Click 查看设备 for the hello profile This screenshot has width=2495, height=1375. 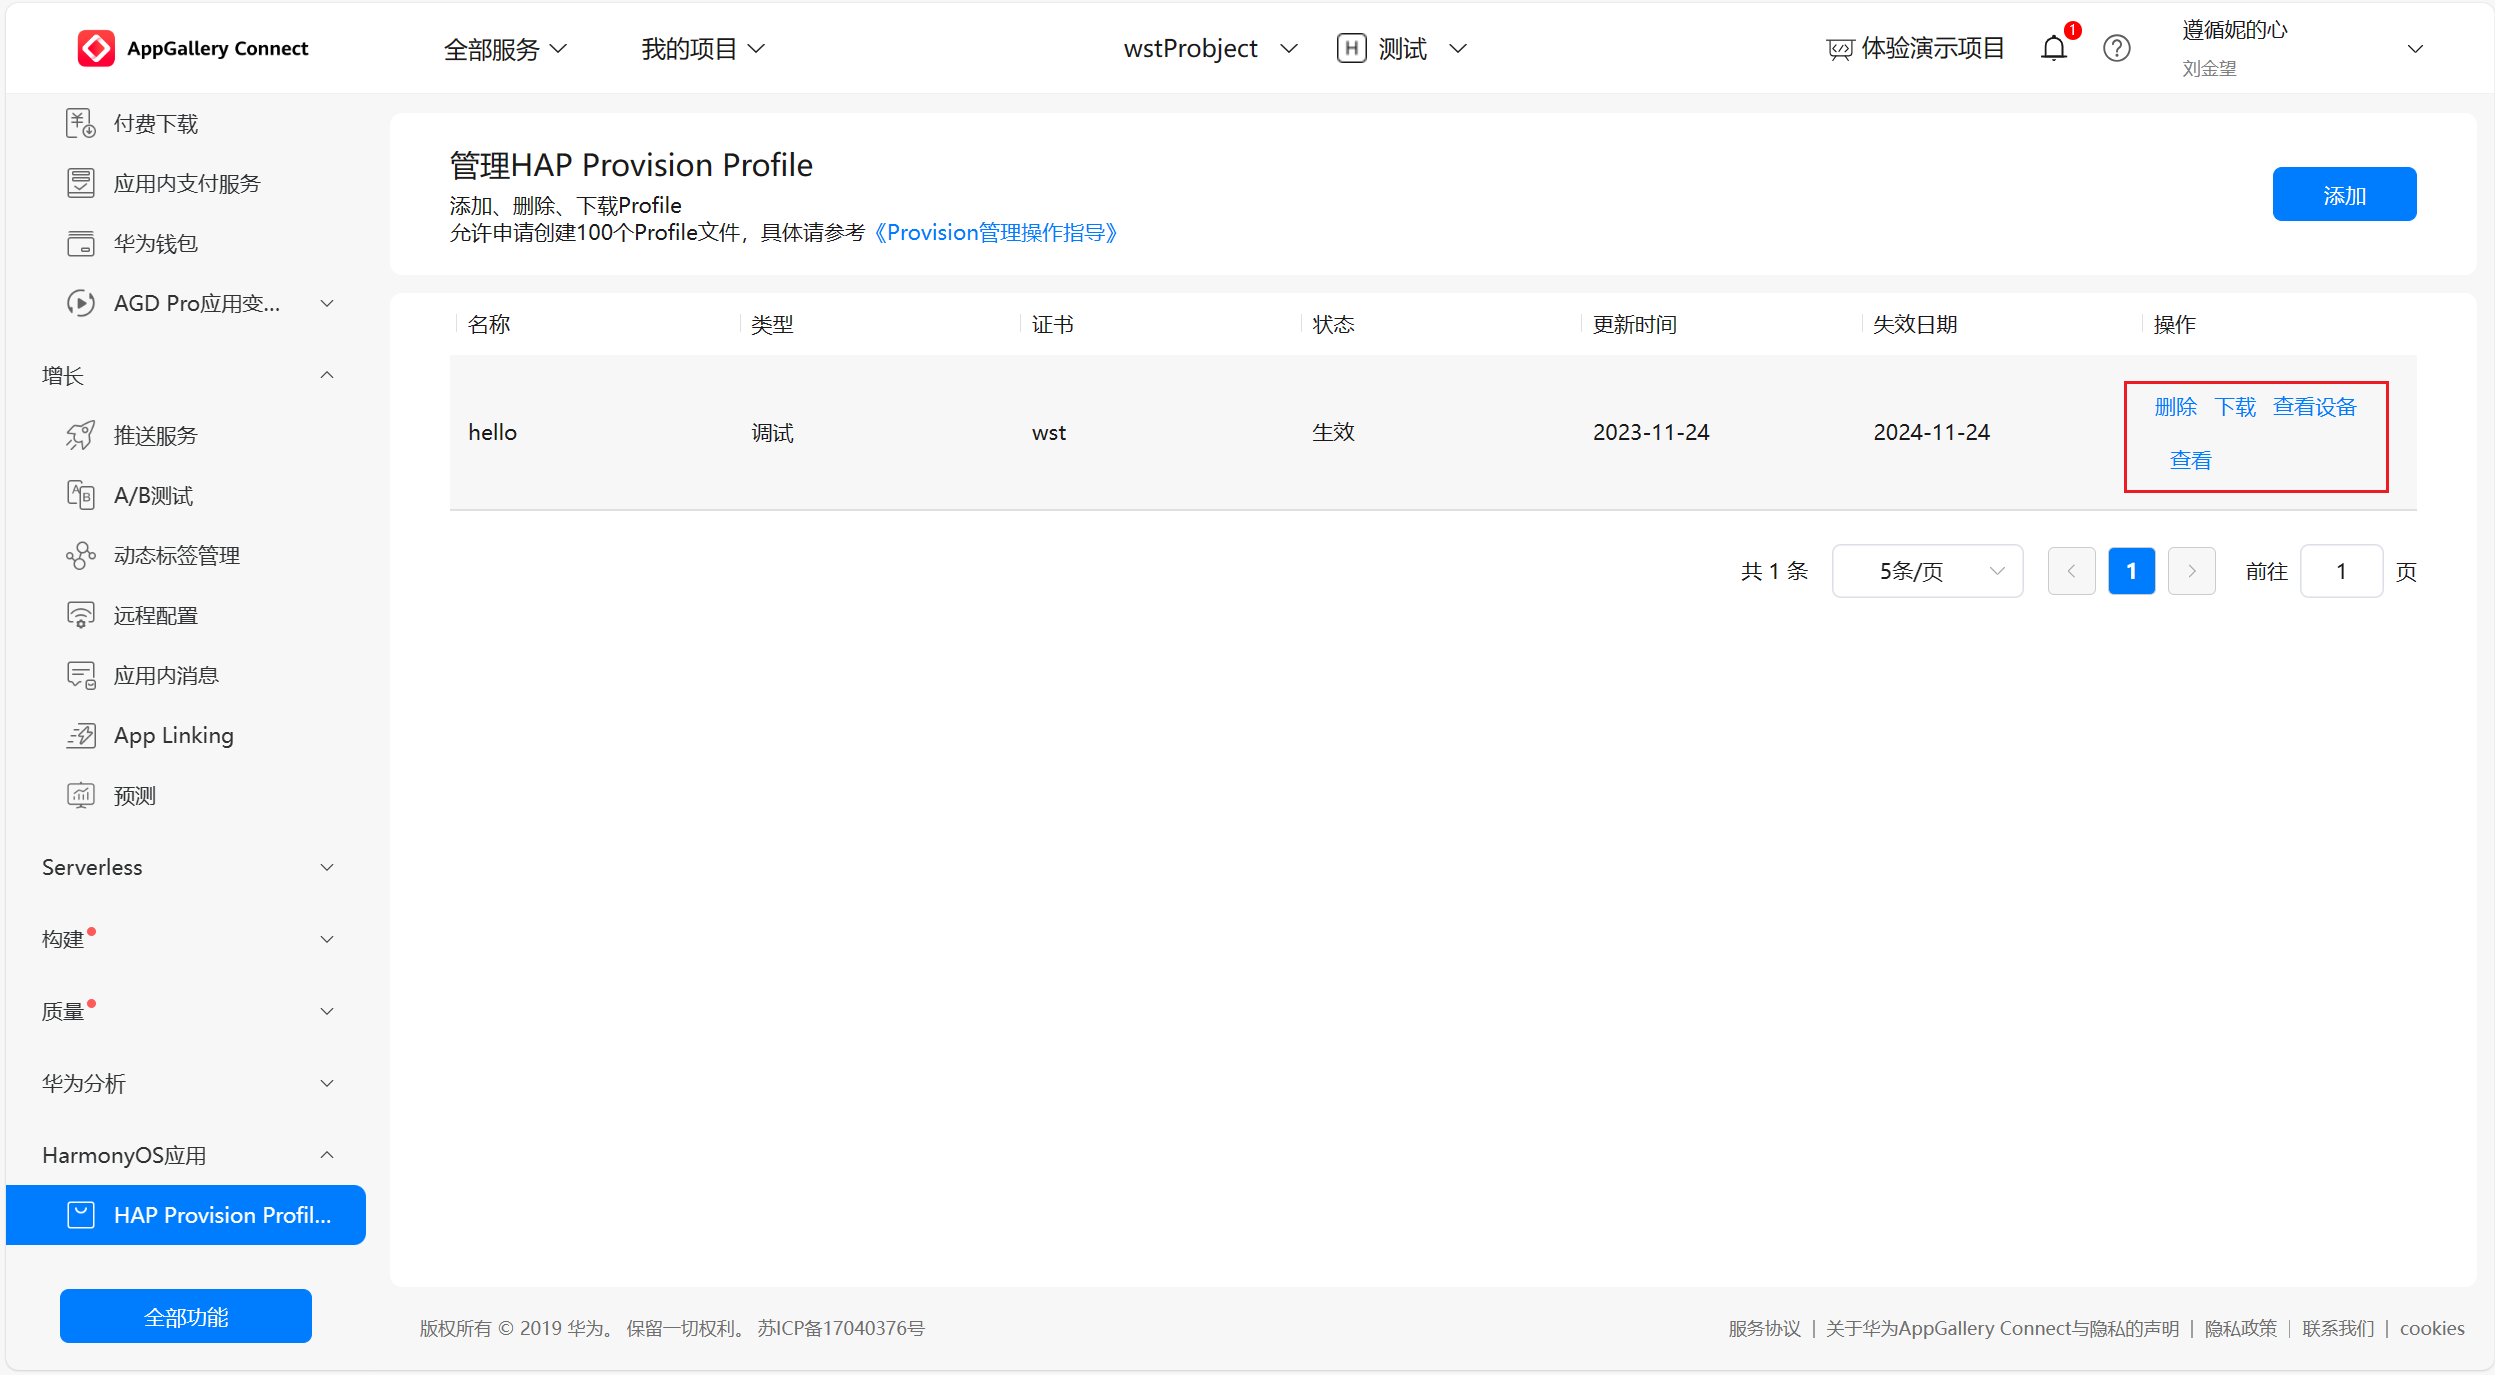(x=2315, y=406)
